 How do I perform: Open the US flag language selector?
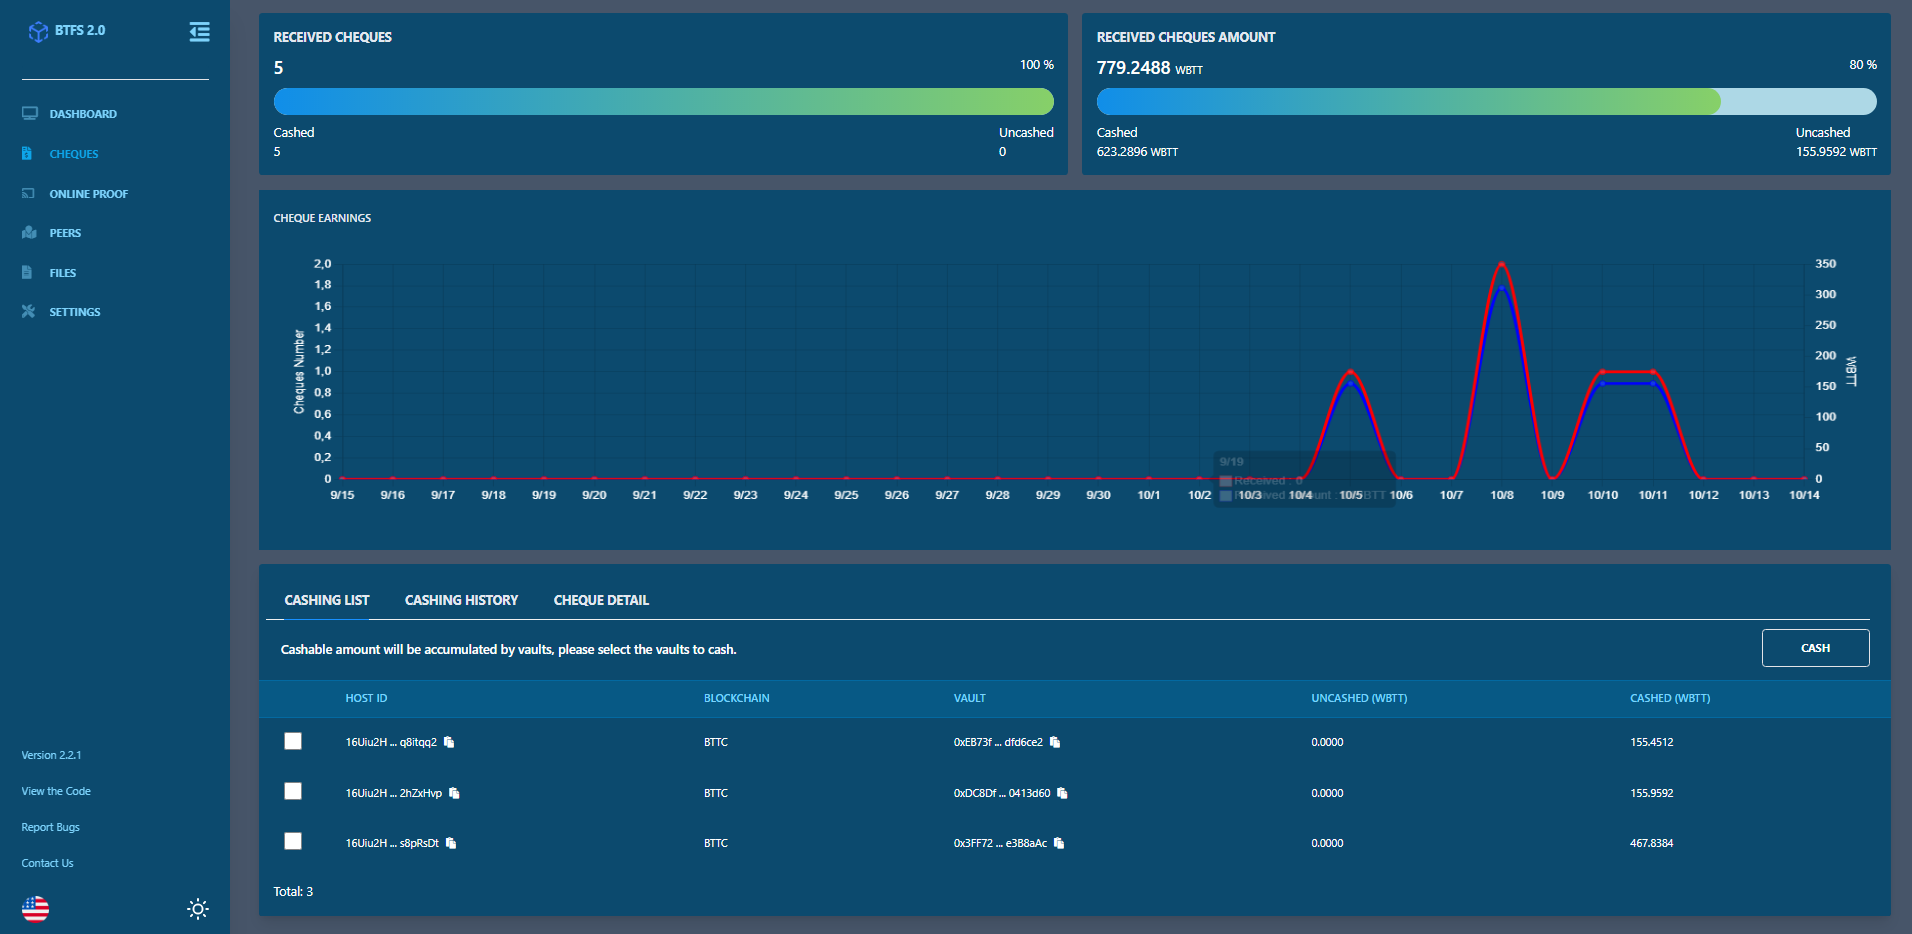(x=35, y=909)
